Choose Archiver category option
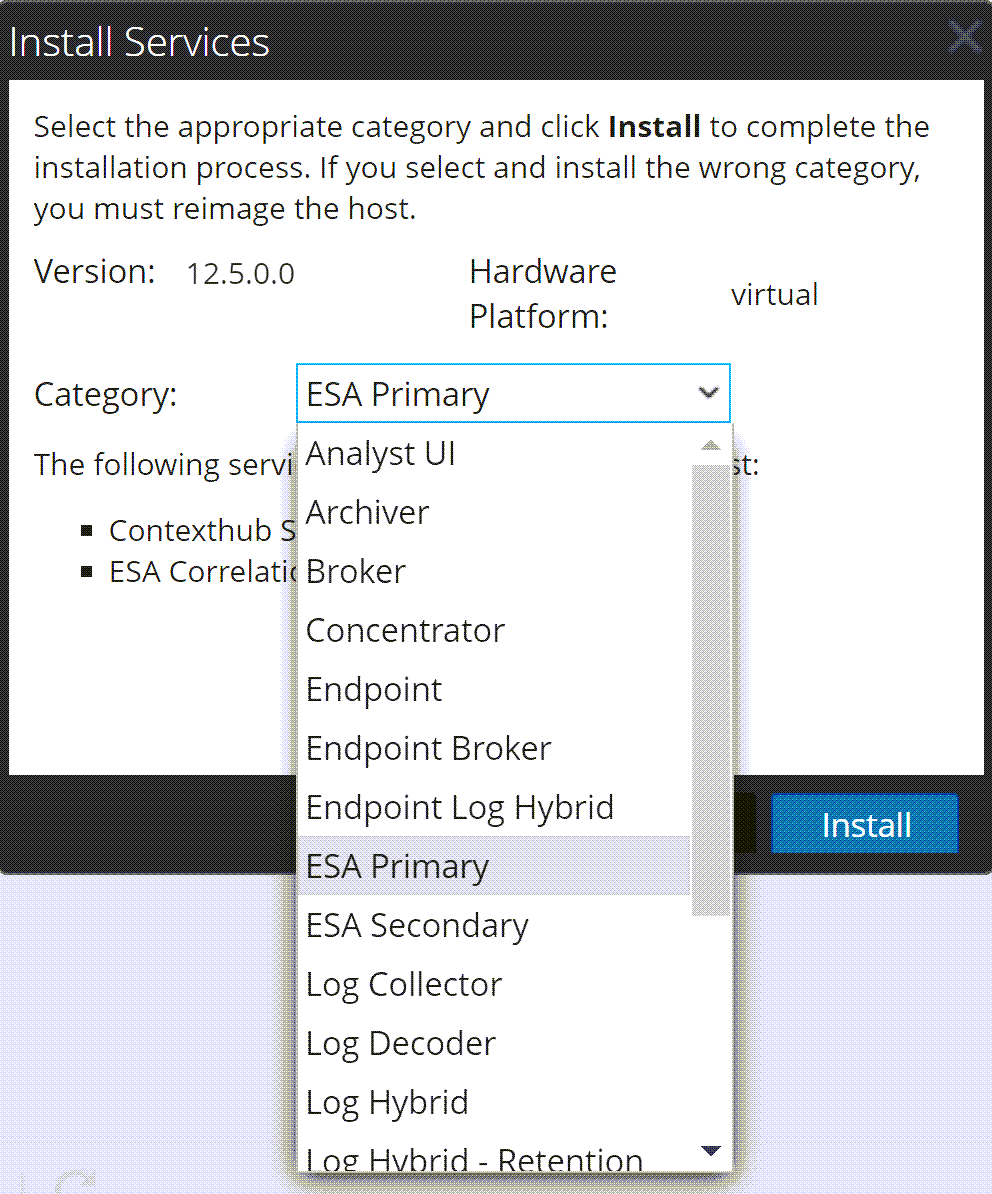 pyautogui.click(x=367, y=513)
